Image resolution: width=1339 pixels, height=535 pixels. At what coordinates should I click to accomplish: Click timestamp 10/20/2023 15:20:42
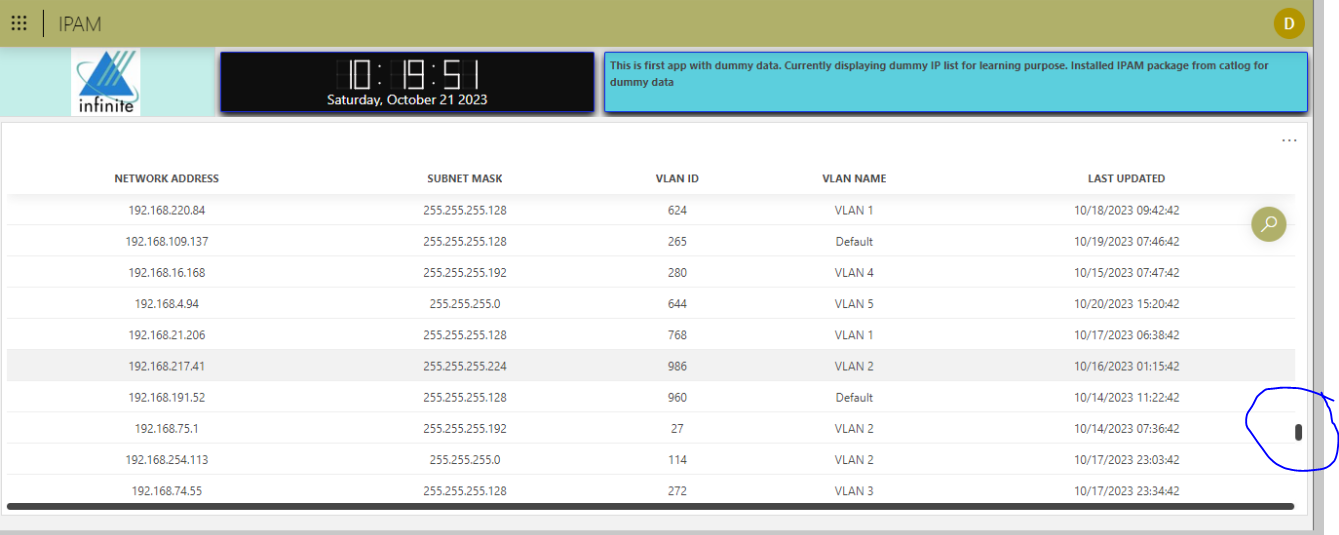pos(1127,304)
